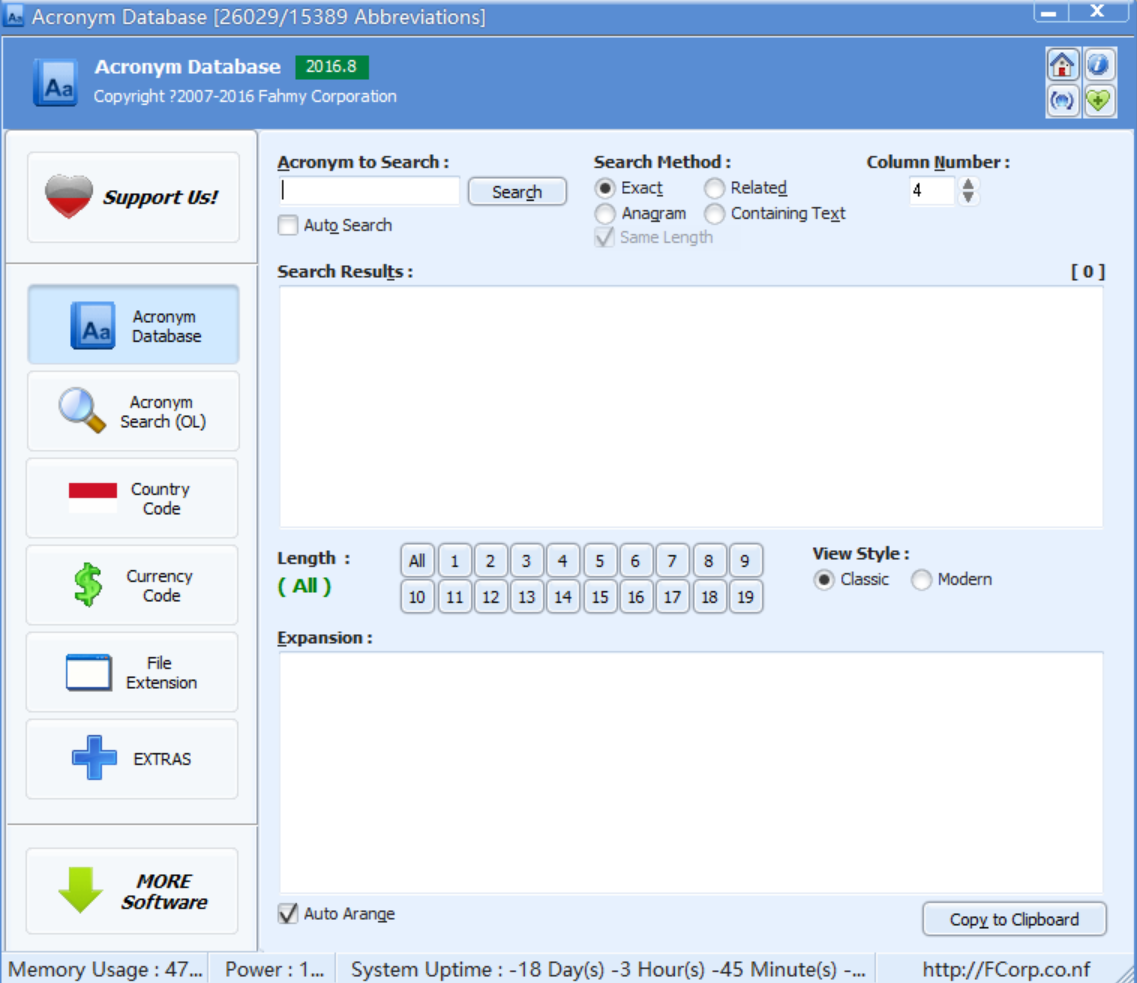This screenshot has height=983, width=1137.
Task: Switch View Style to Modern
Action: (920, 579)
